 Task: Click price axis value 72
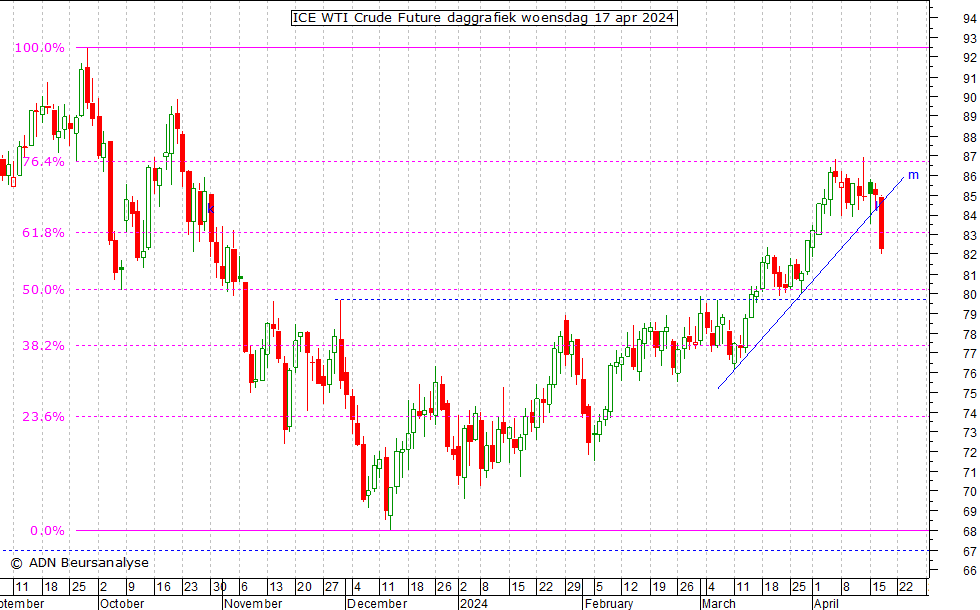tap(969, 452)
